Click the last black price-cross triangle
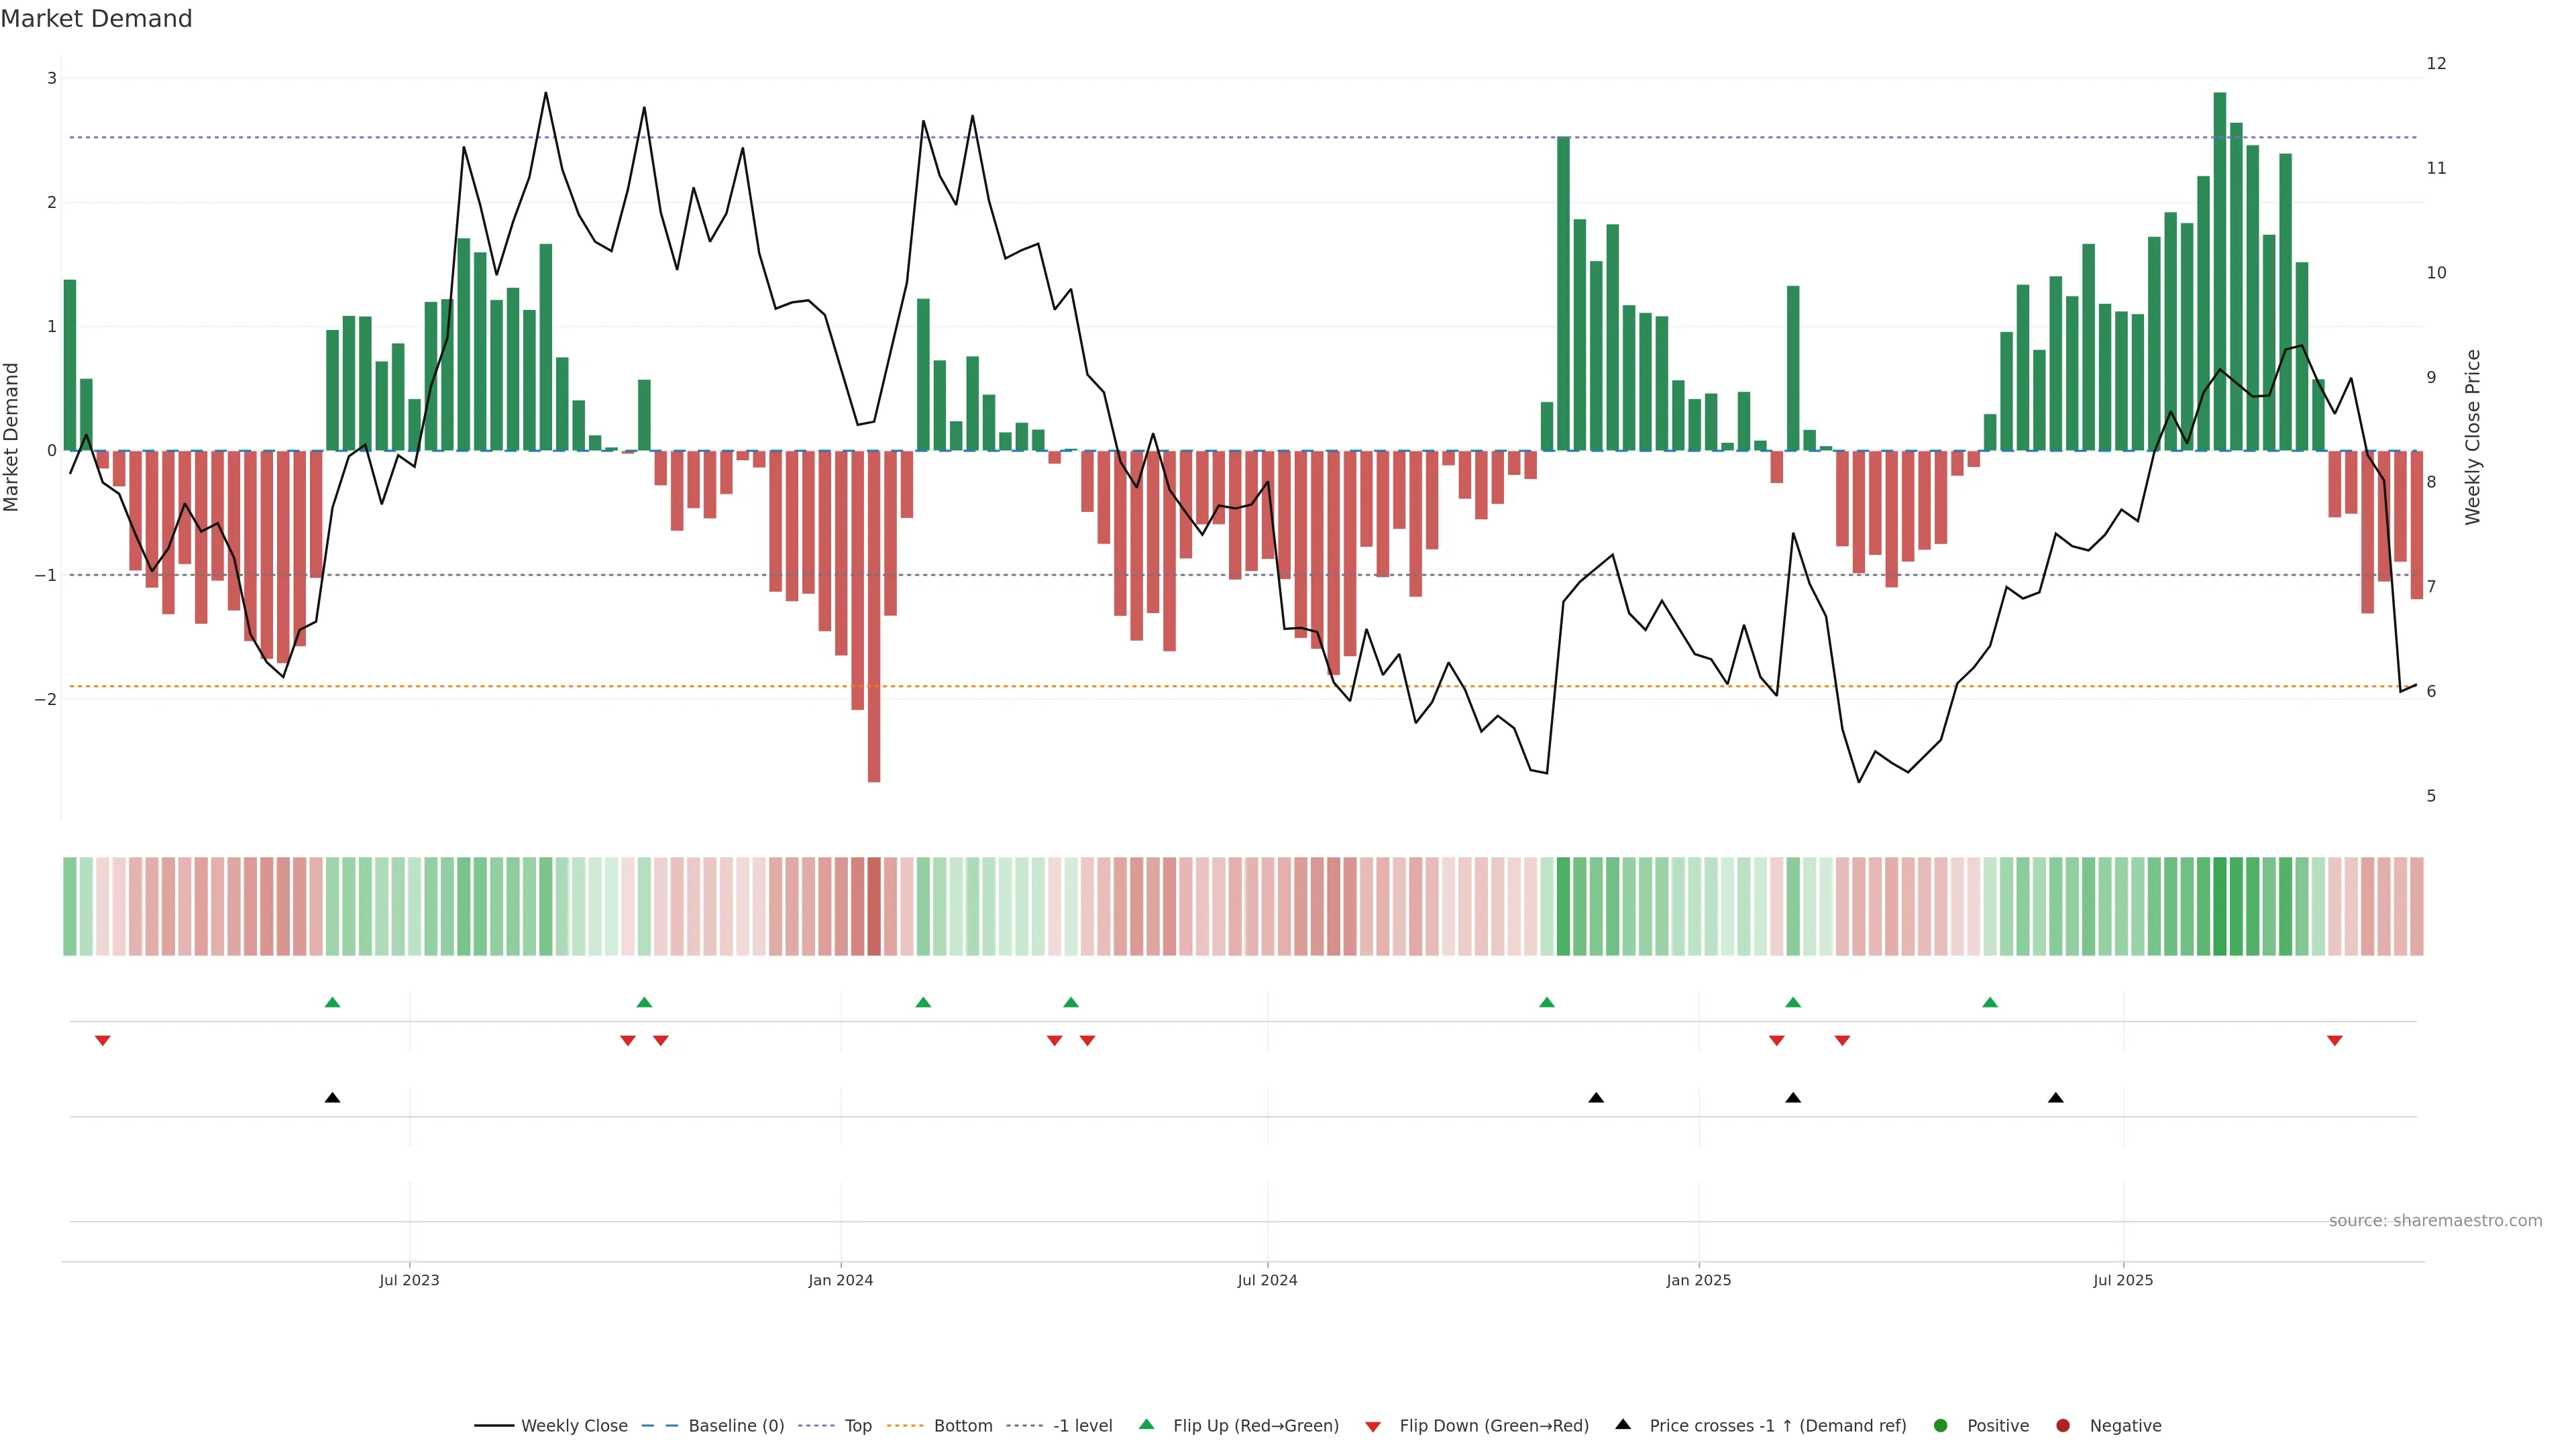Screen dimensions: 2576x1449 [2056, 1098]
